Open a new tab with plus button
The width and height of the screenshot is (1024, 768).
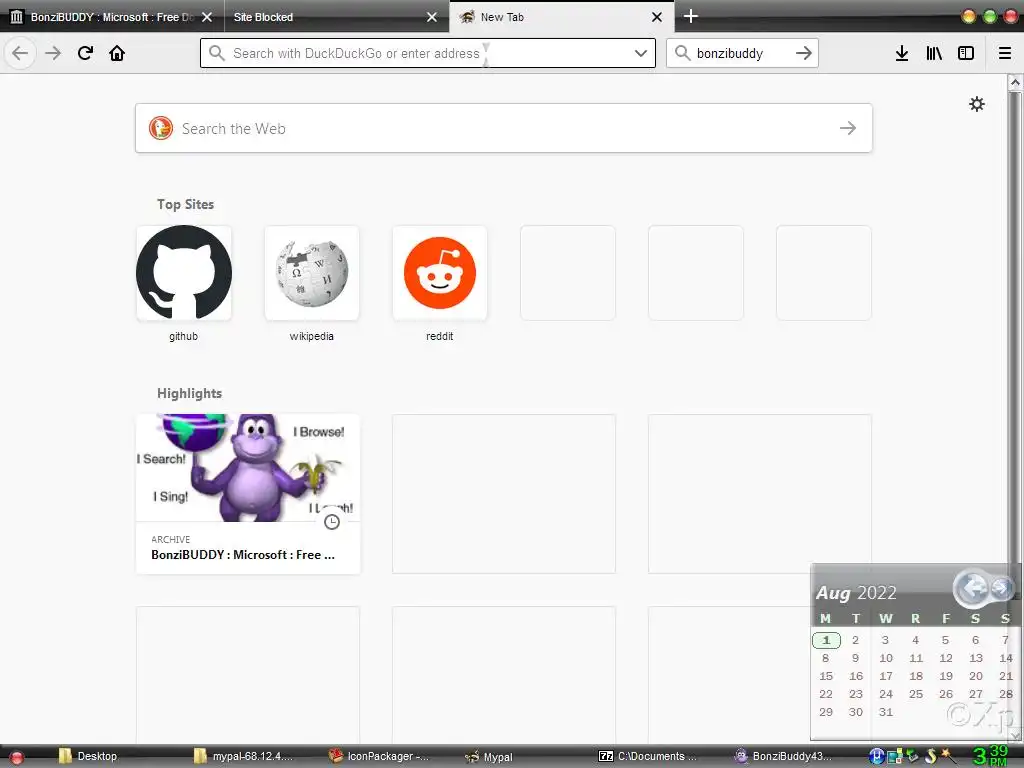point(691,16)
